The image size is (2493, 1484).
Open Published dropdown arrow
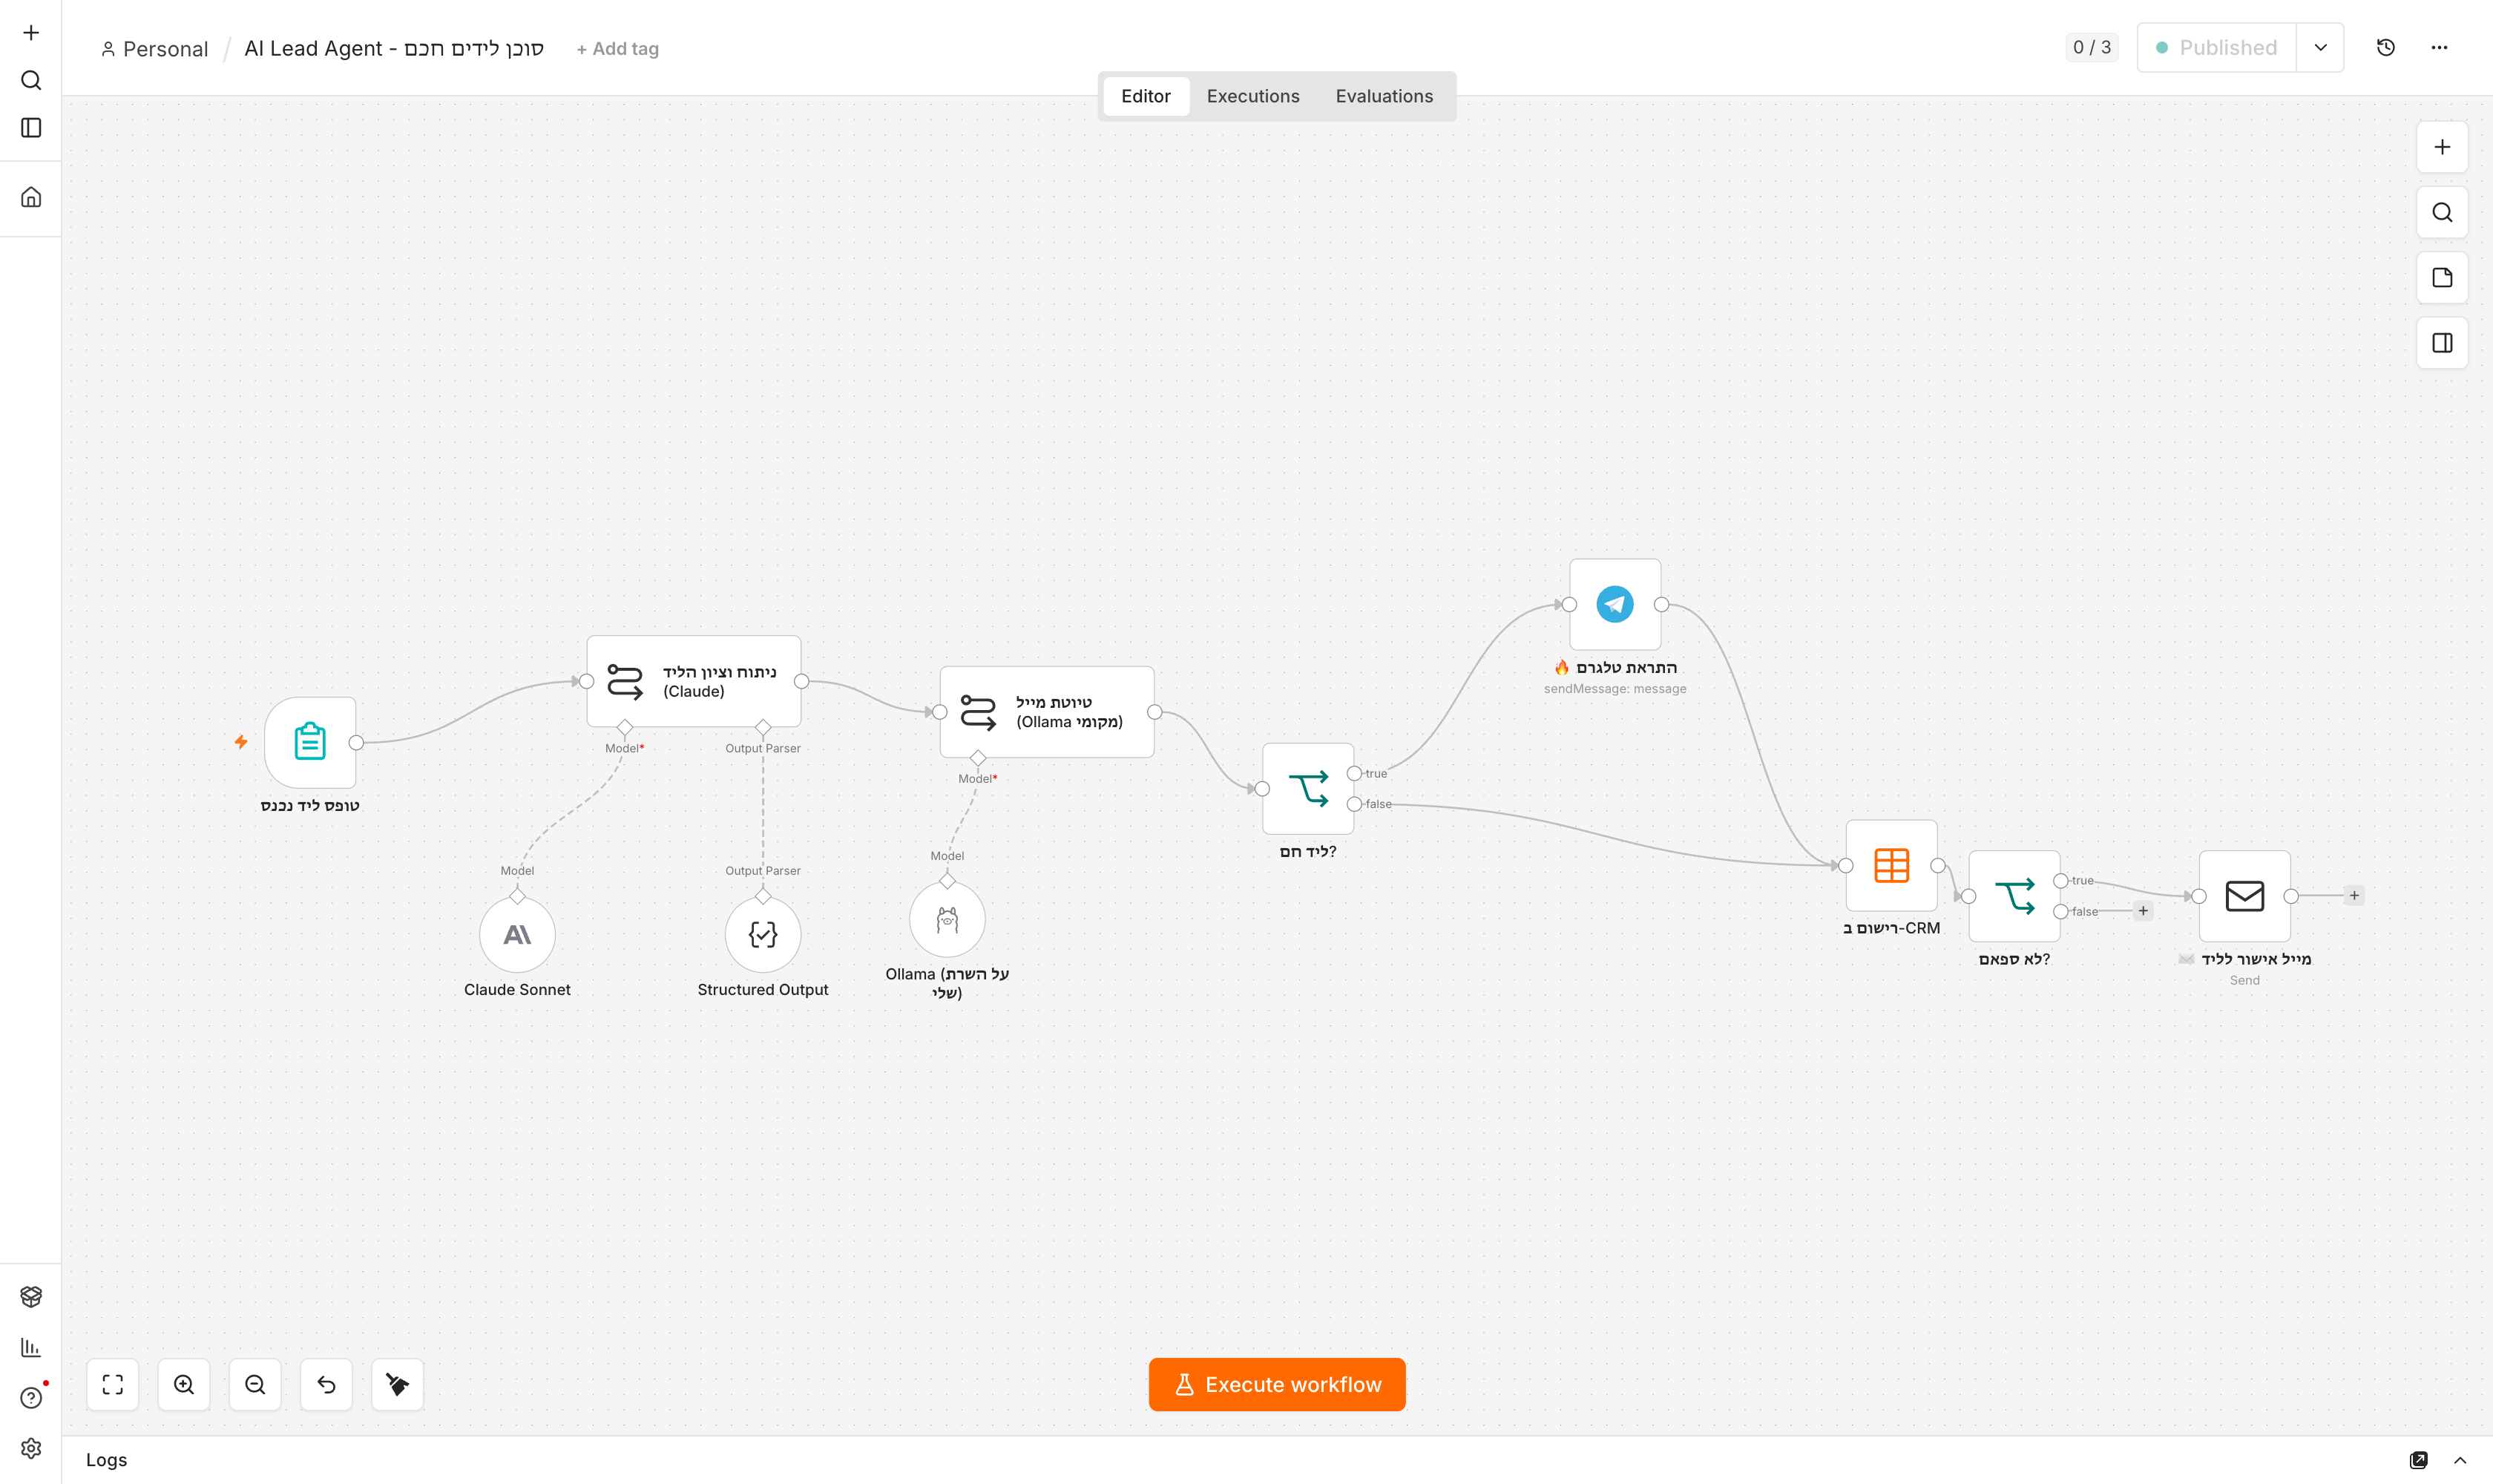2320,47
